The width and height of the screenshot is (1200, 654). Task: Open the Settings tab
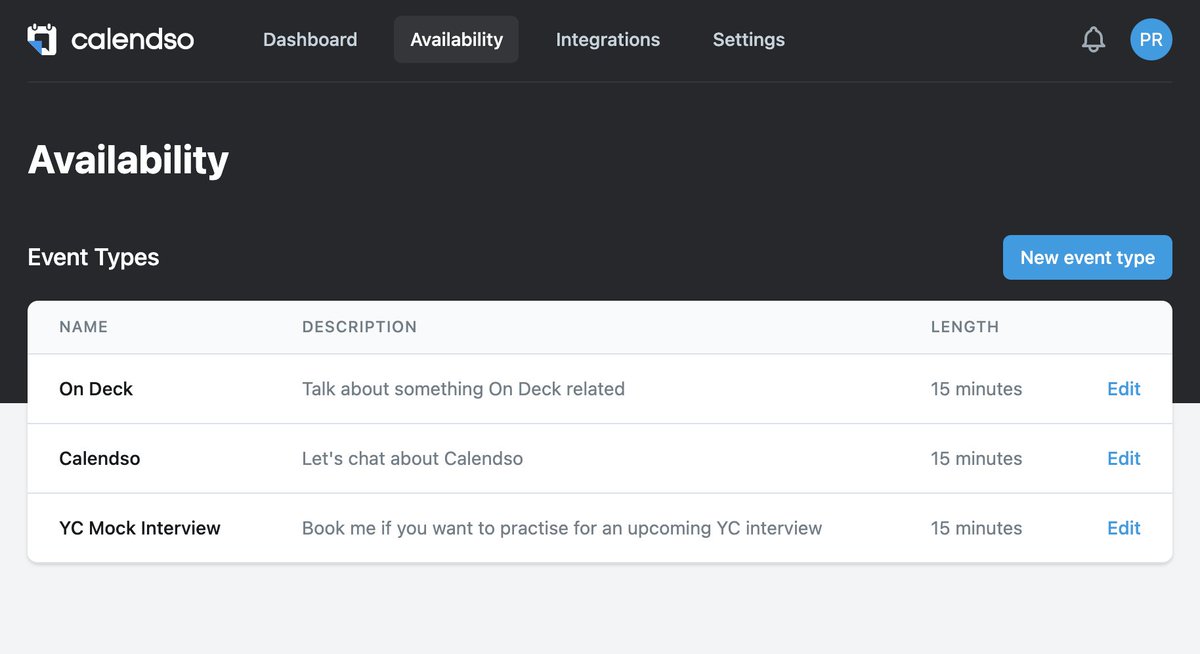pyautogui.click(x=749, y=40)
